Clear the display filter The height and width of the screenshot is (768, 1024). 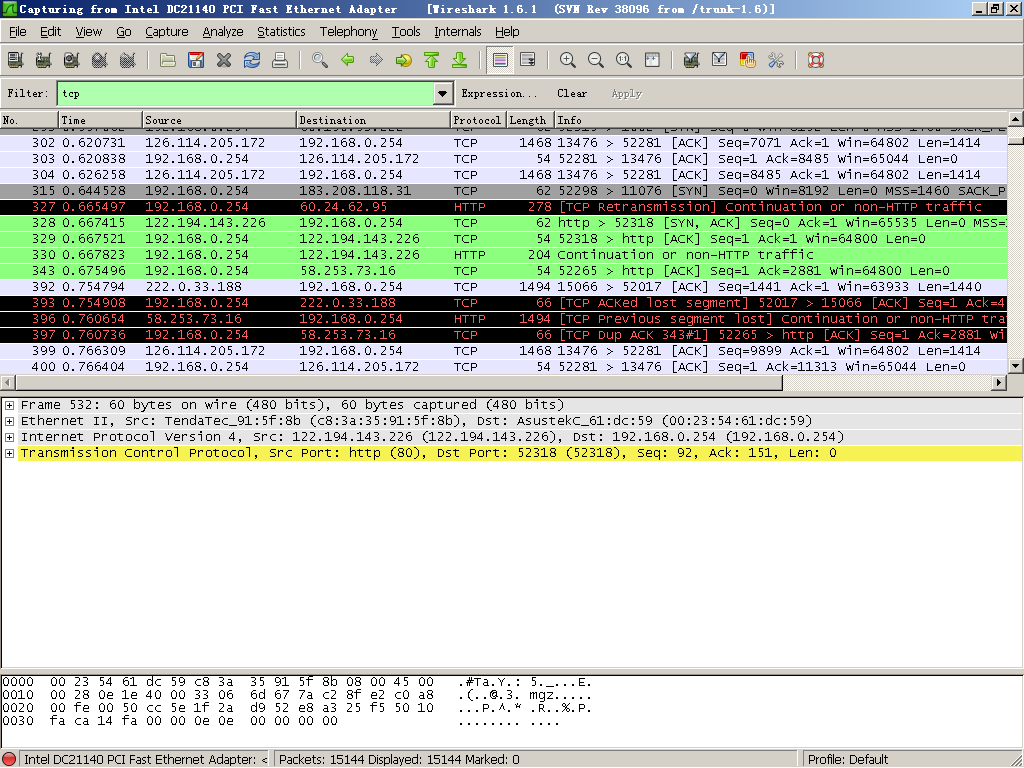pos(571,93)
